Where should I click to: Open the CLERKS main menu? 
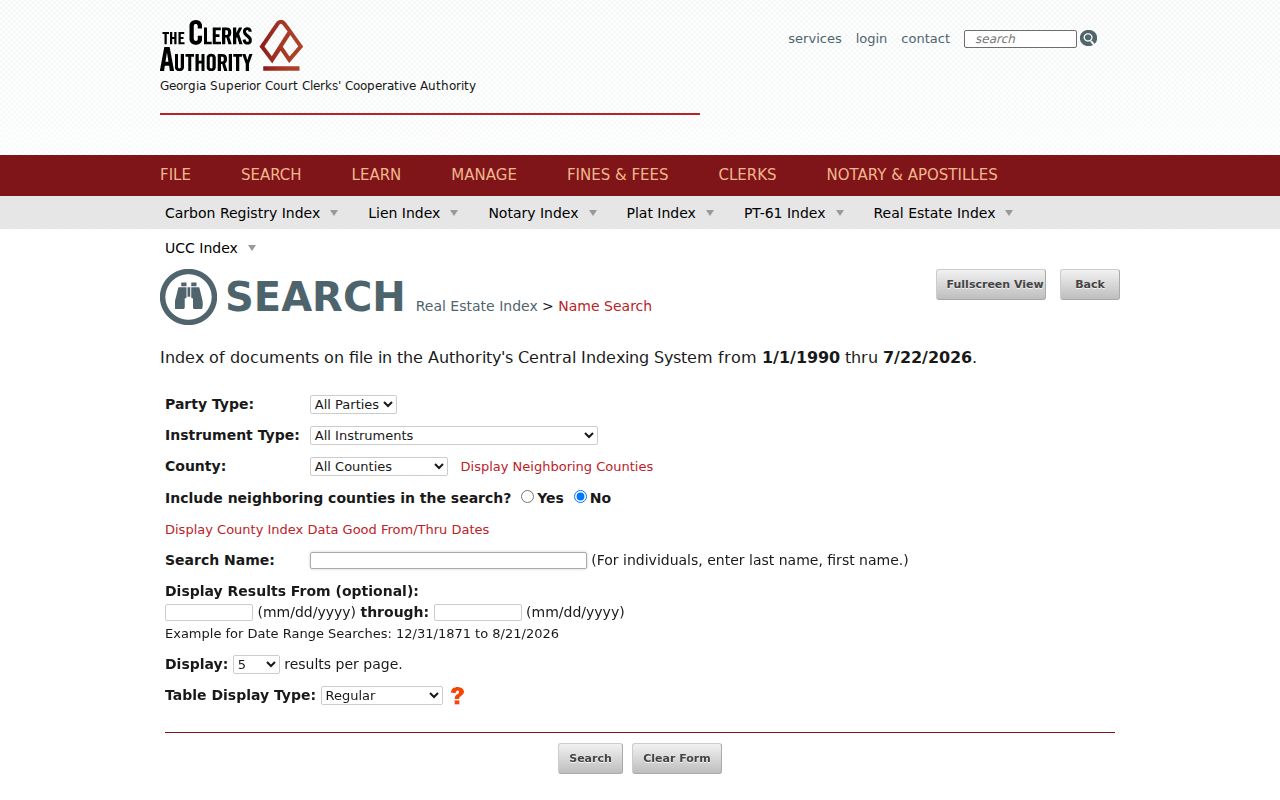pyautogui.click(x=747, y=174)
